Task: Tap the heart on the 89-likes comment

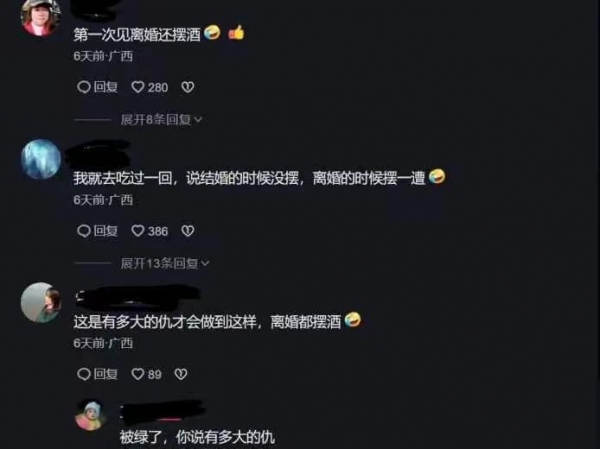Action: pos(138,374)
